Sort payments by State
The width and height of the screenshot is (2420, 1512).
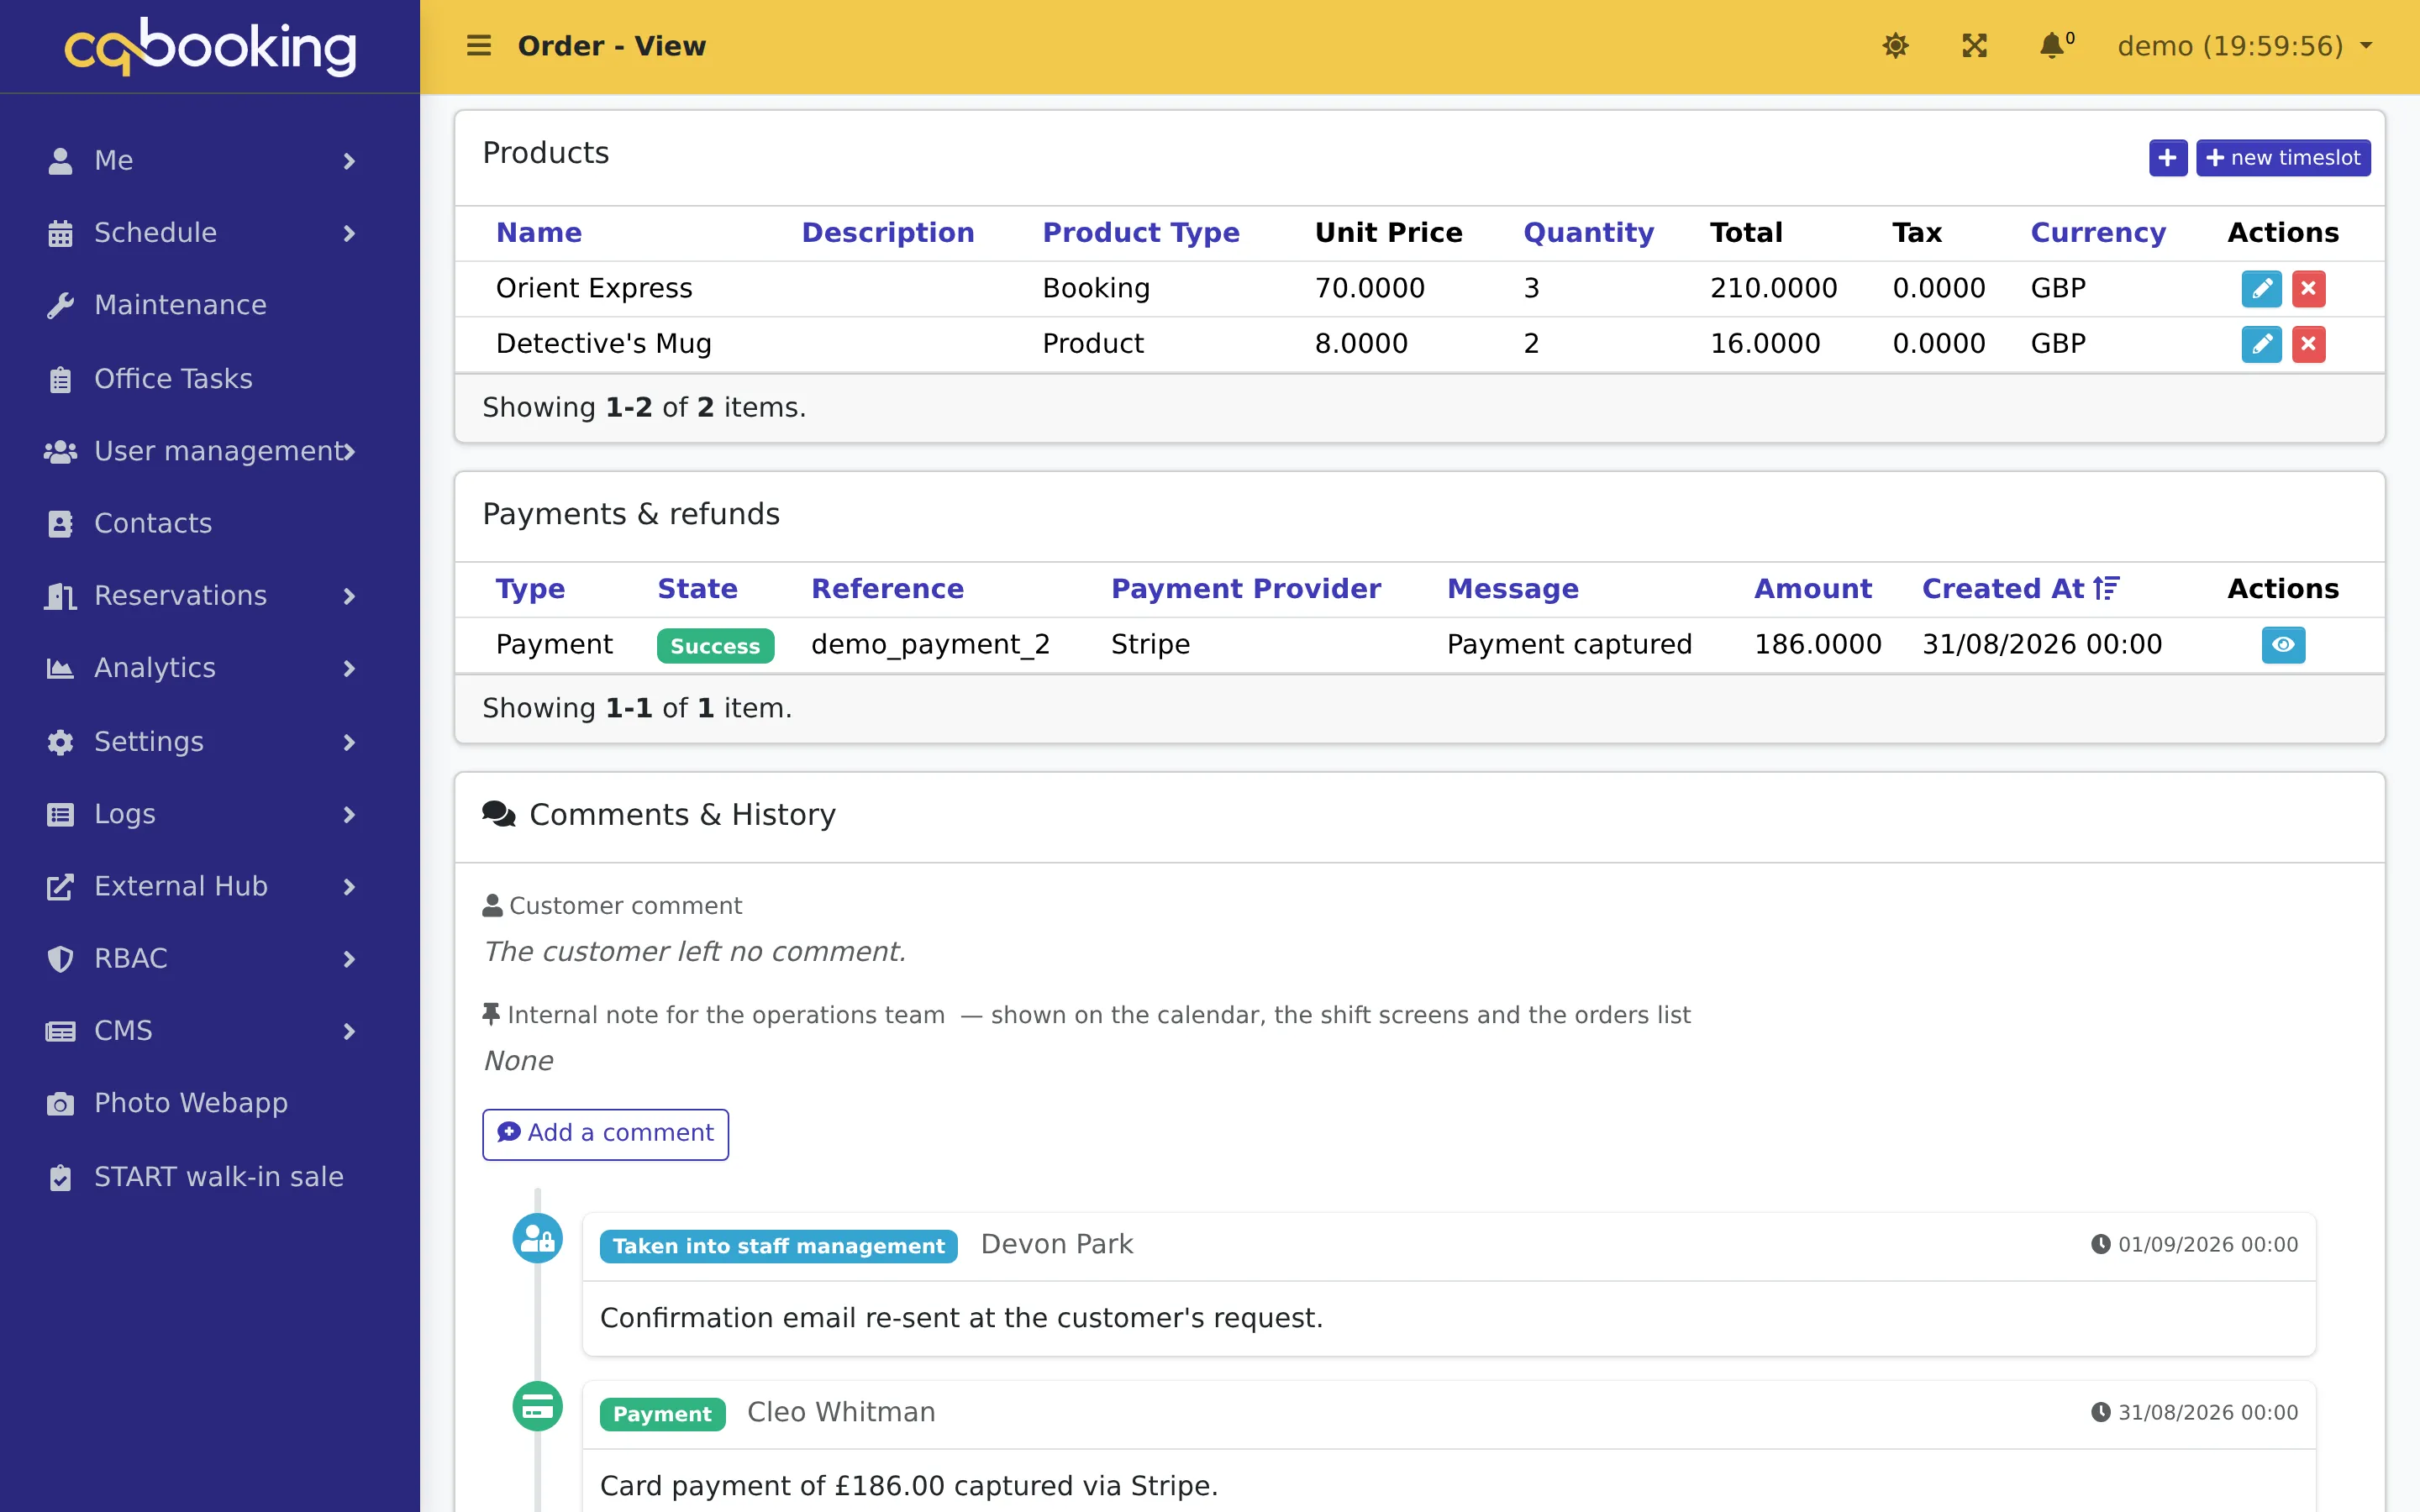coord(697,589)
